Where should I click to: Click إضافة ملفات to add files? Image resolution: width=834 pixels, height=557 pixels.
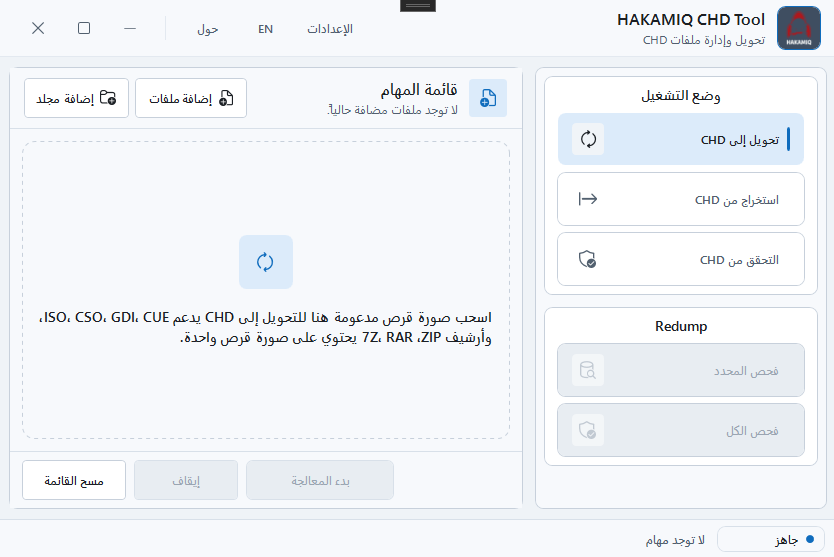tap(191, 98)
